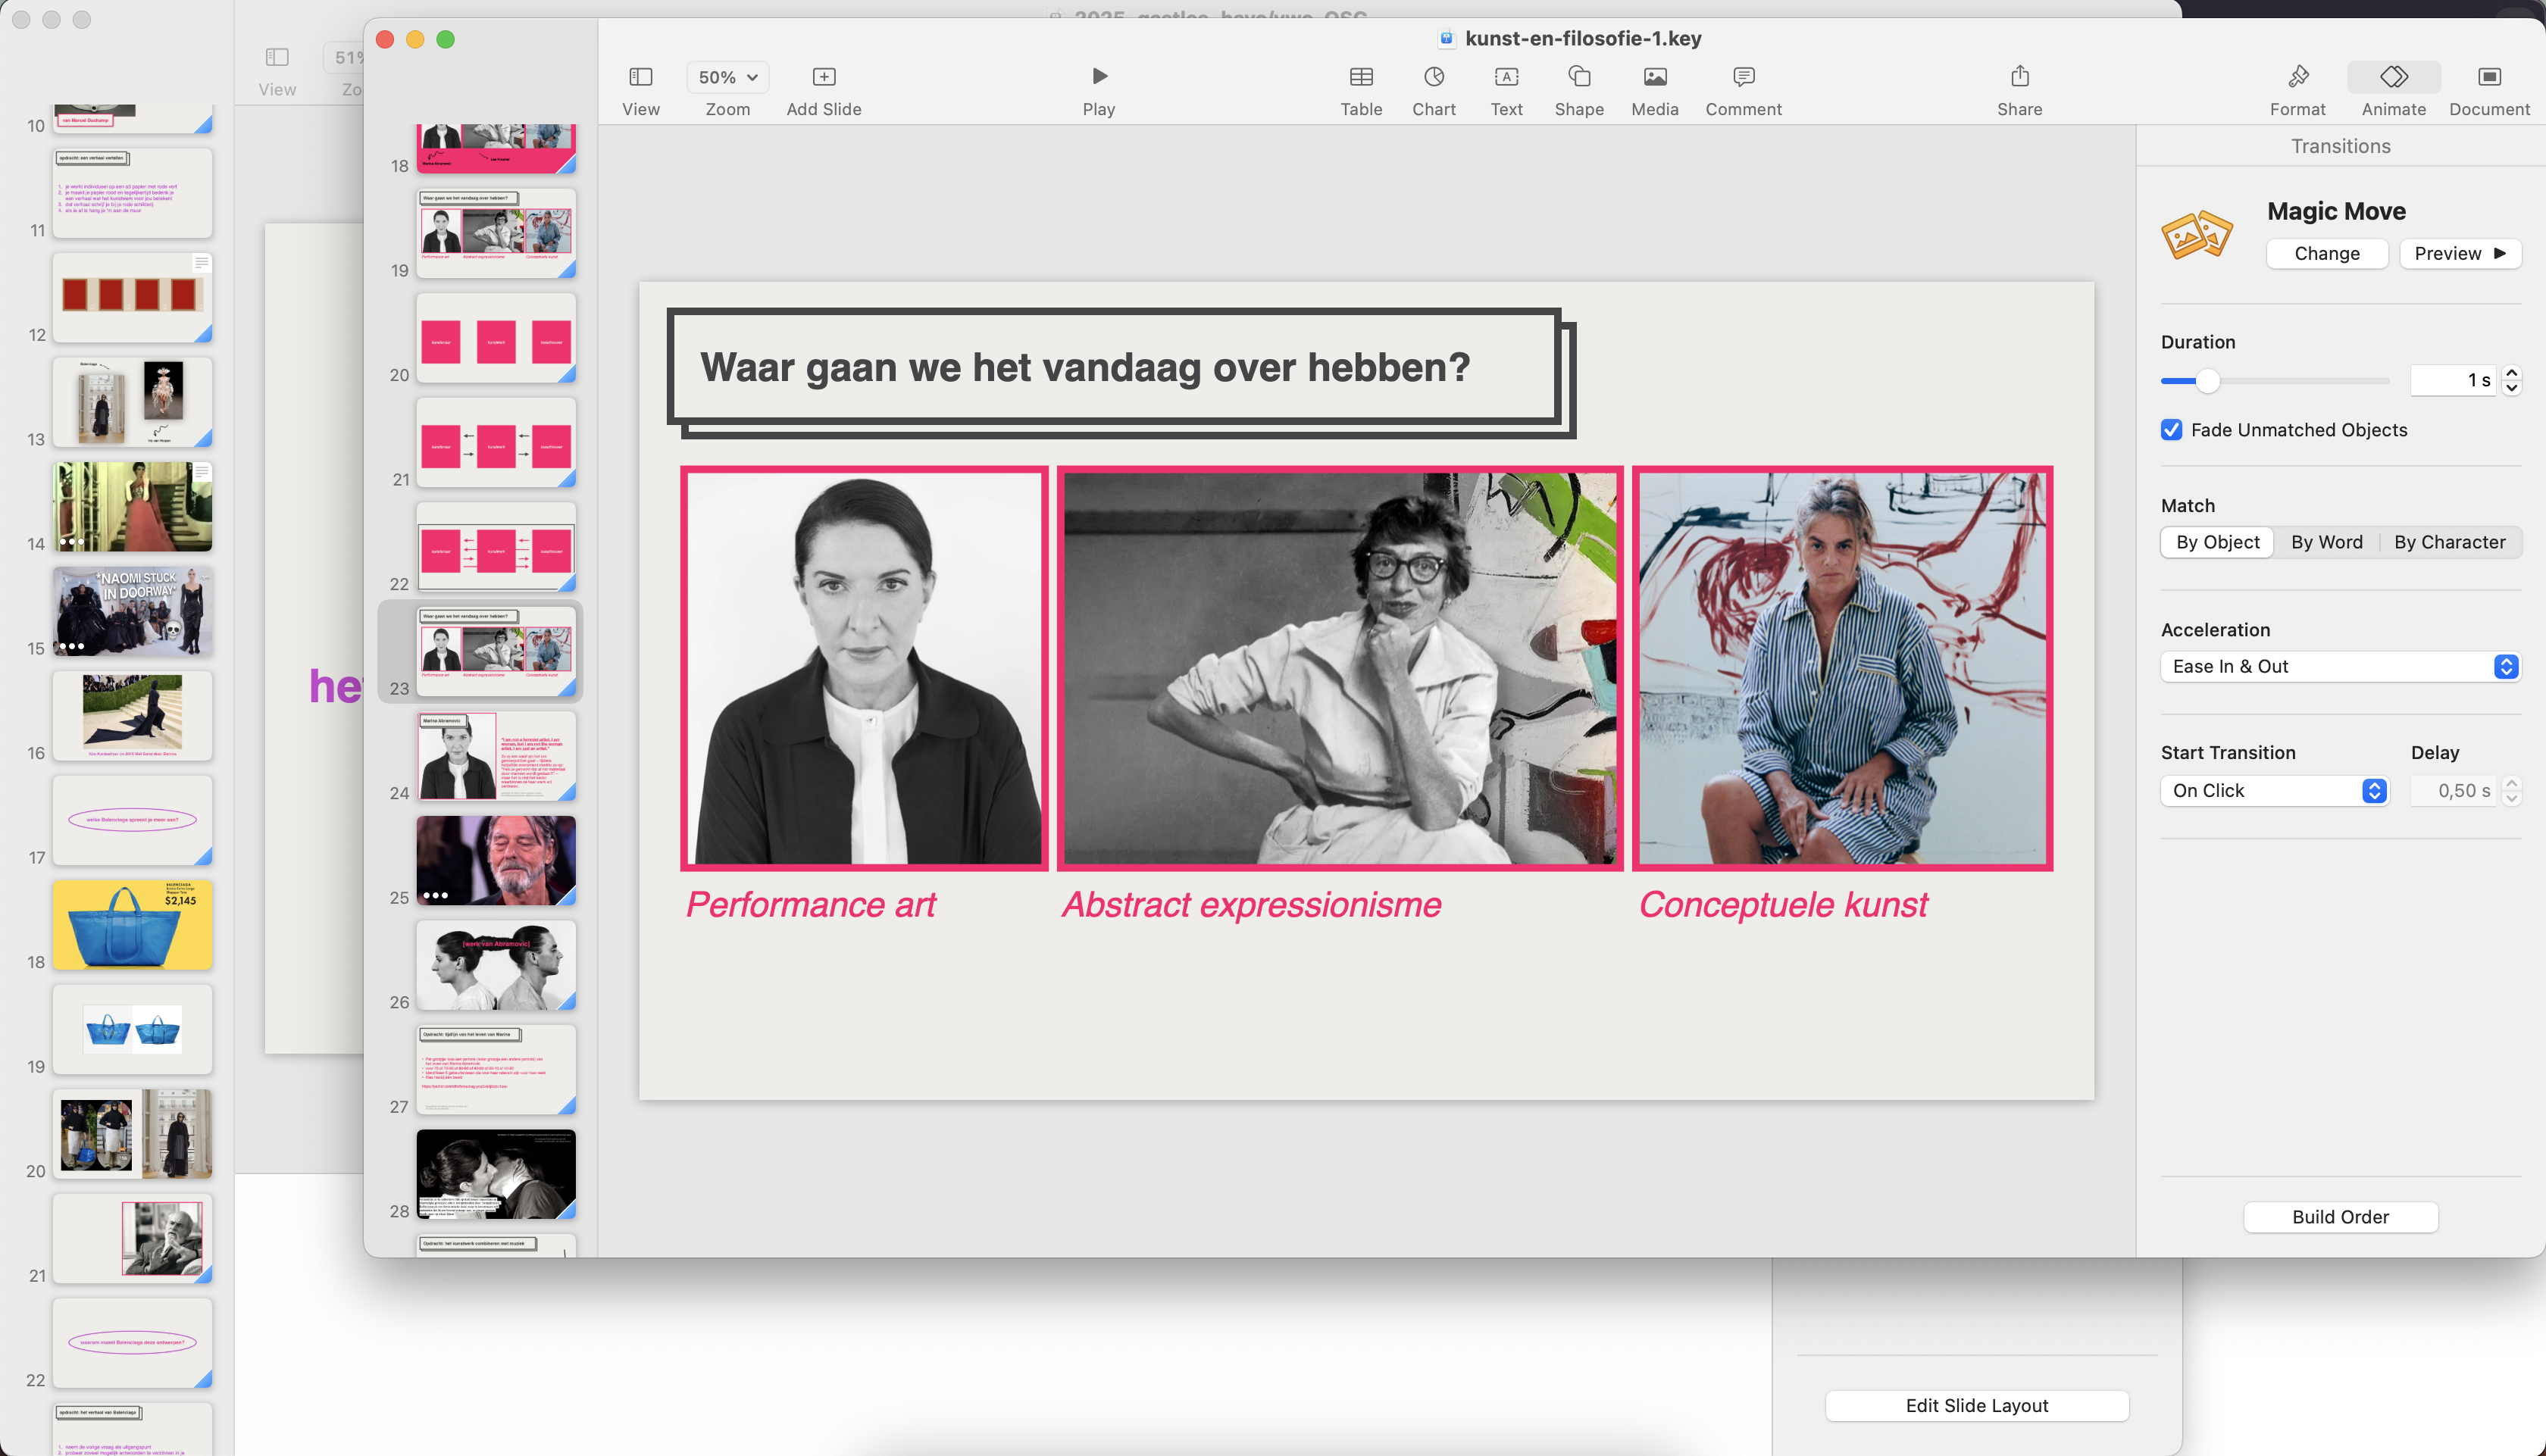Image resolution: width=2546 pixels, height=1456 pixels.
Task: Select slide 19 thumbnail in navigator
Action: (x=496, y=233)
